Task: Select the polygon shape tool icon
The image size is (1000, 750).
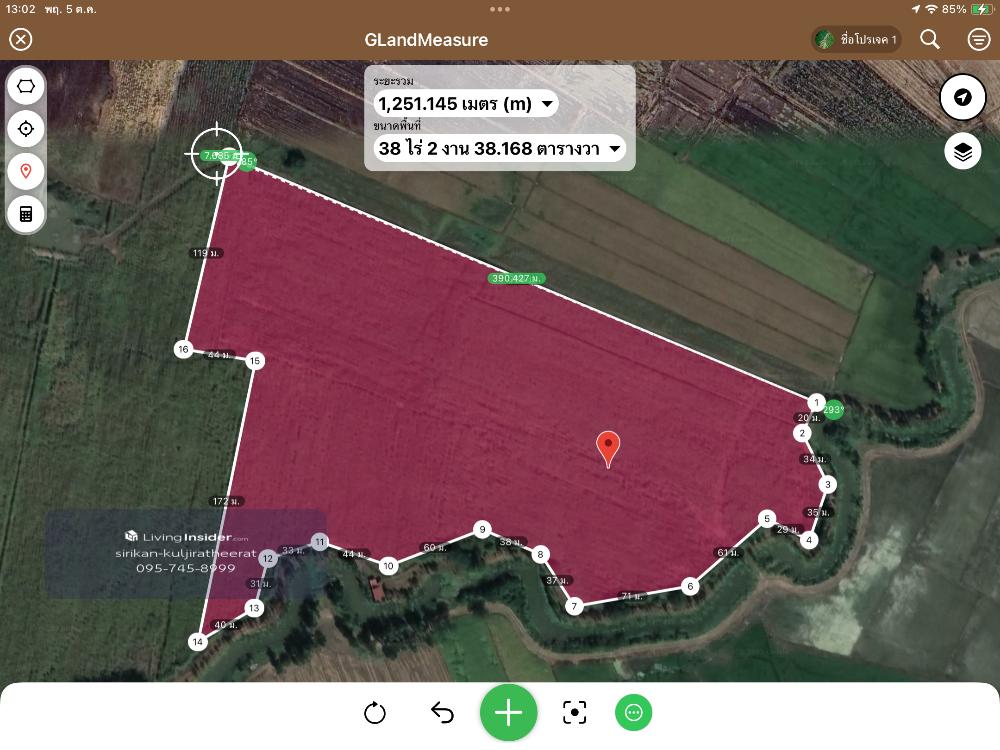Action: pyautogui.click(x=26, y=86)
